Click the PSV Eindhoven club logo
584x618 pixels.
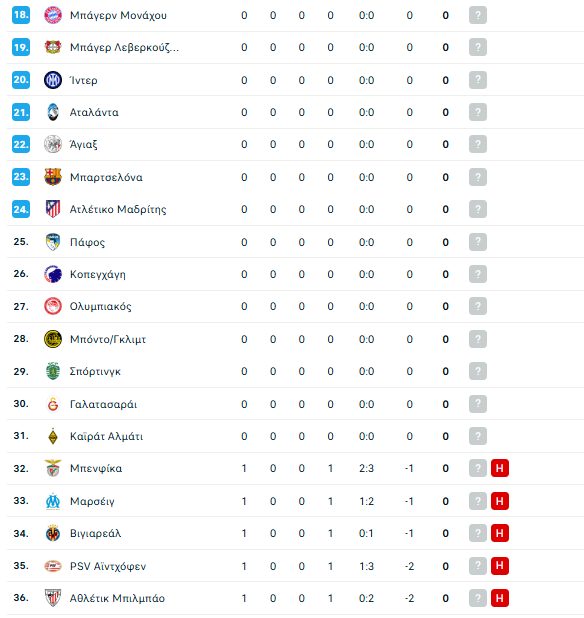(53, 566)
